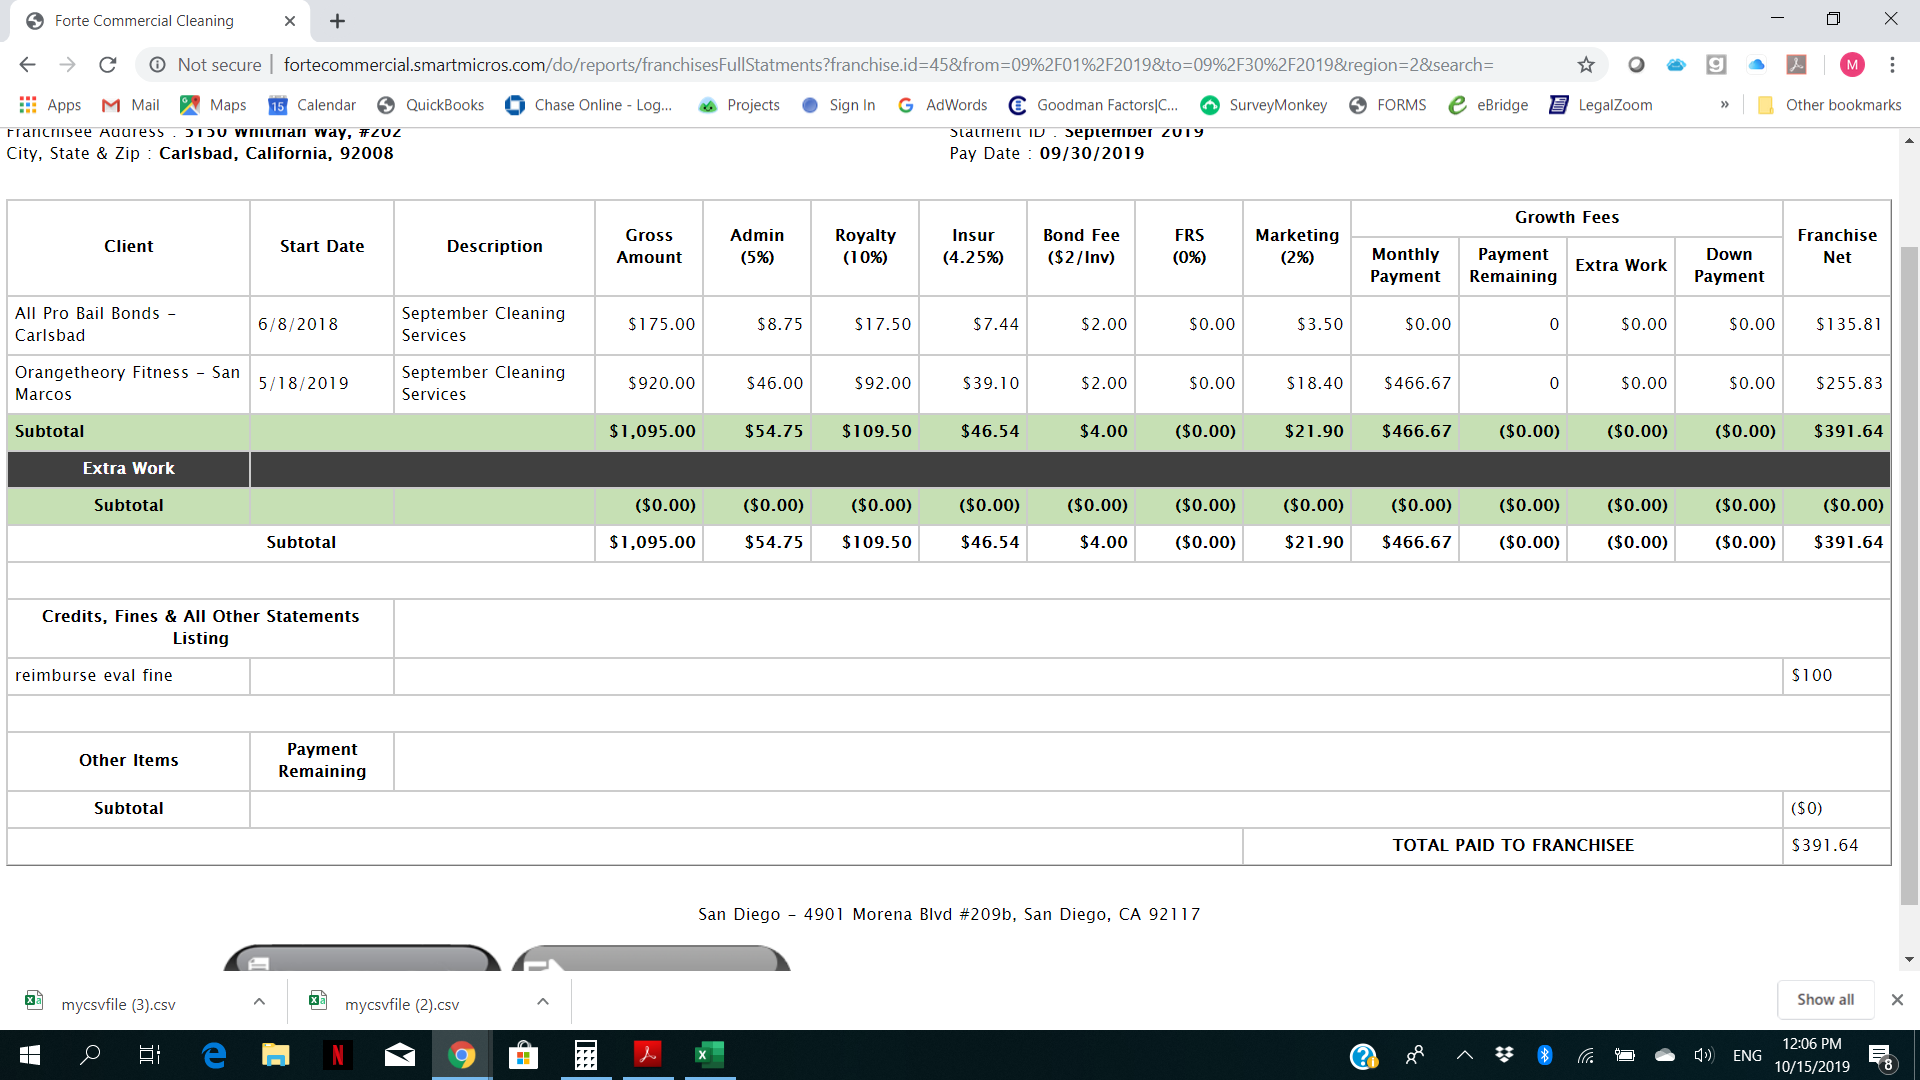Click the address bar URL field
Viewport: 1920px width, 1080px height.
point(888,65)
